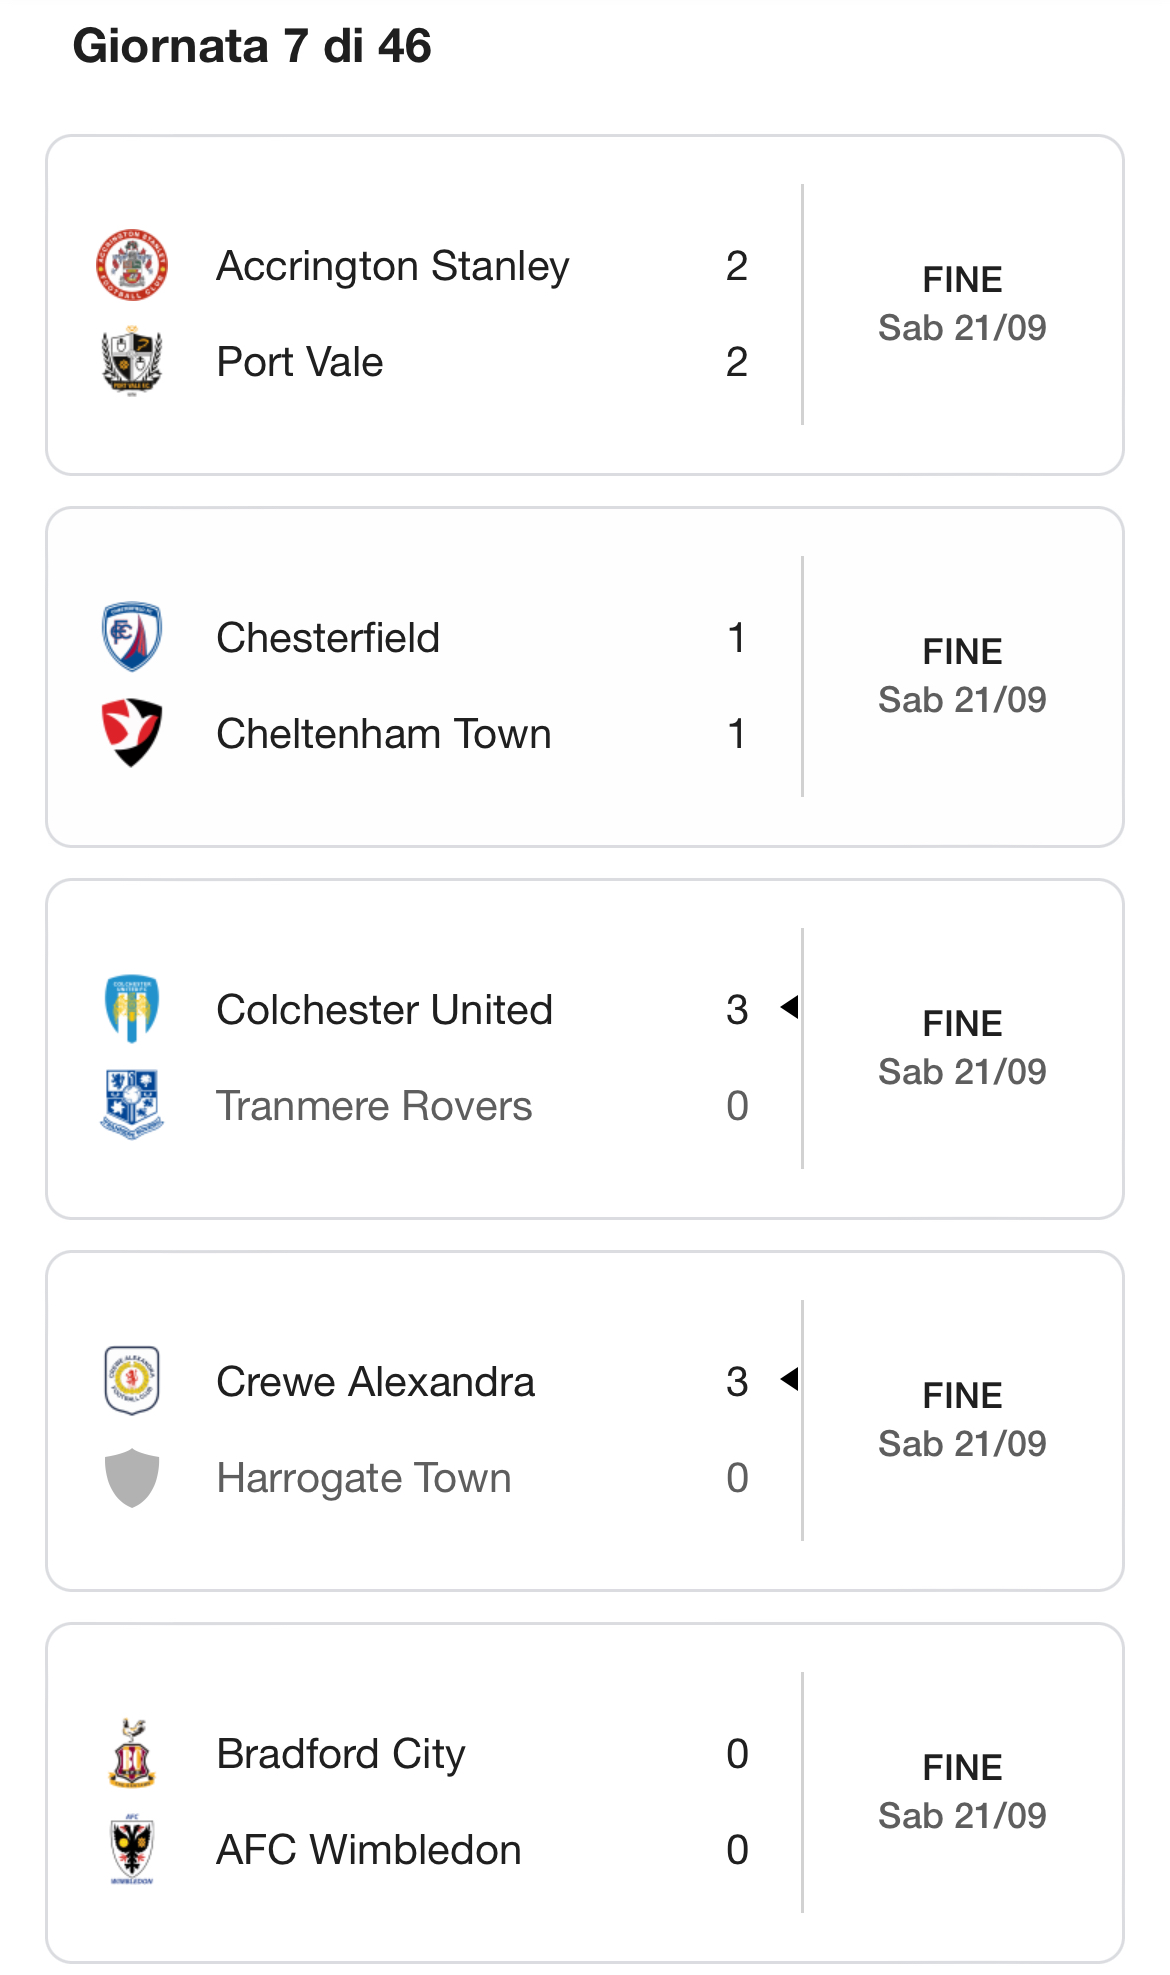Select the AFC Wimbledon team name
Image resolution: width=1170 pixels, height=1975 pixels.
(369, 1850)
